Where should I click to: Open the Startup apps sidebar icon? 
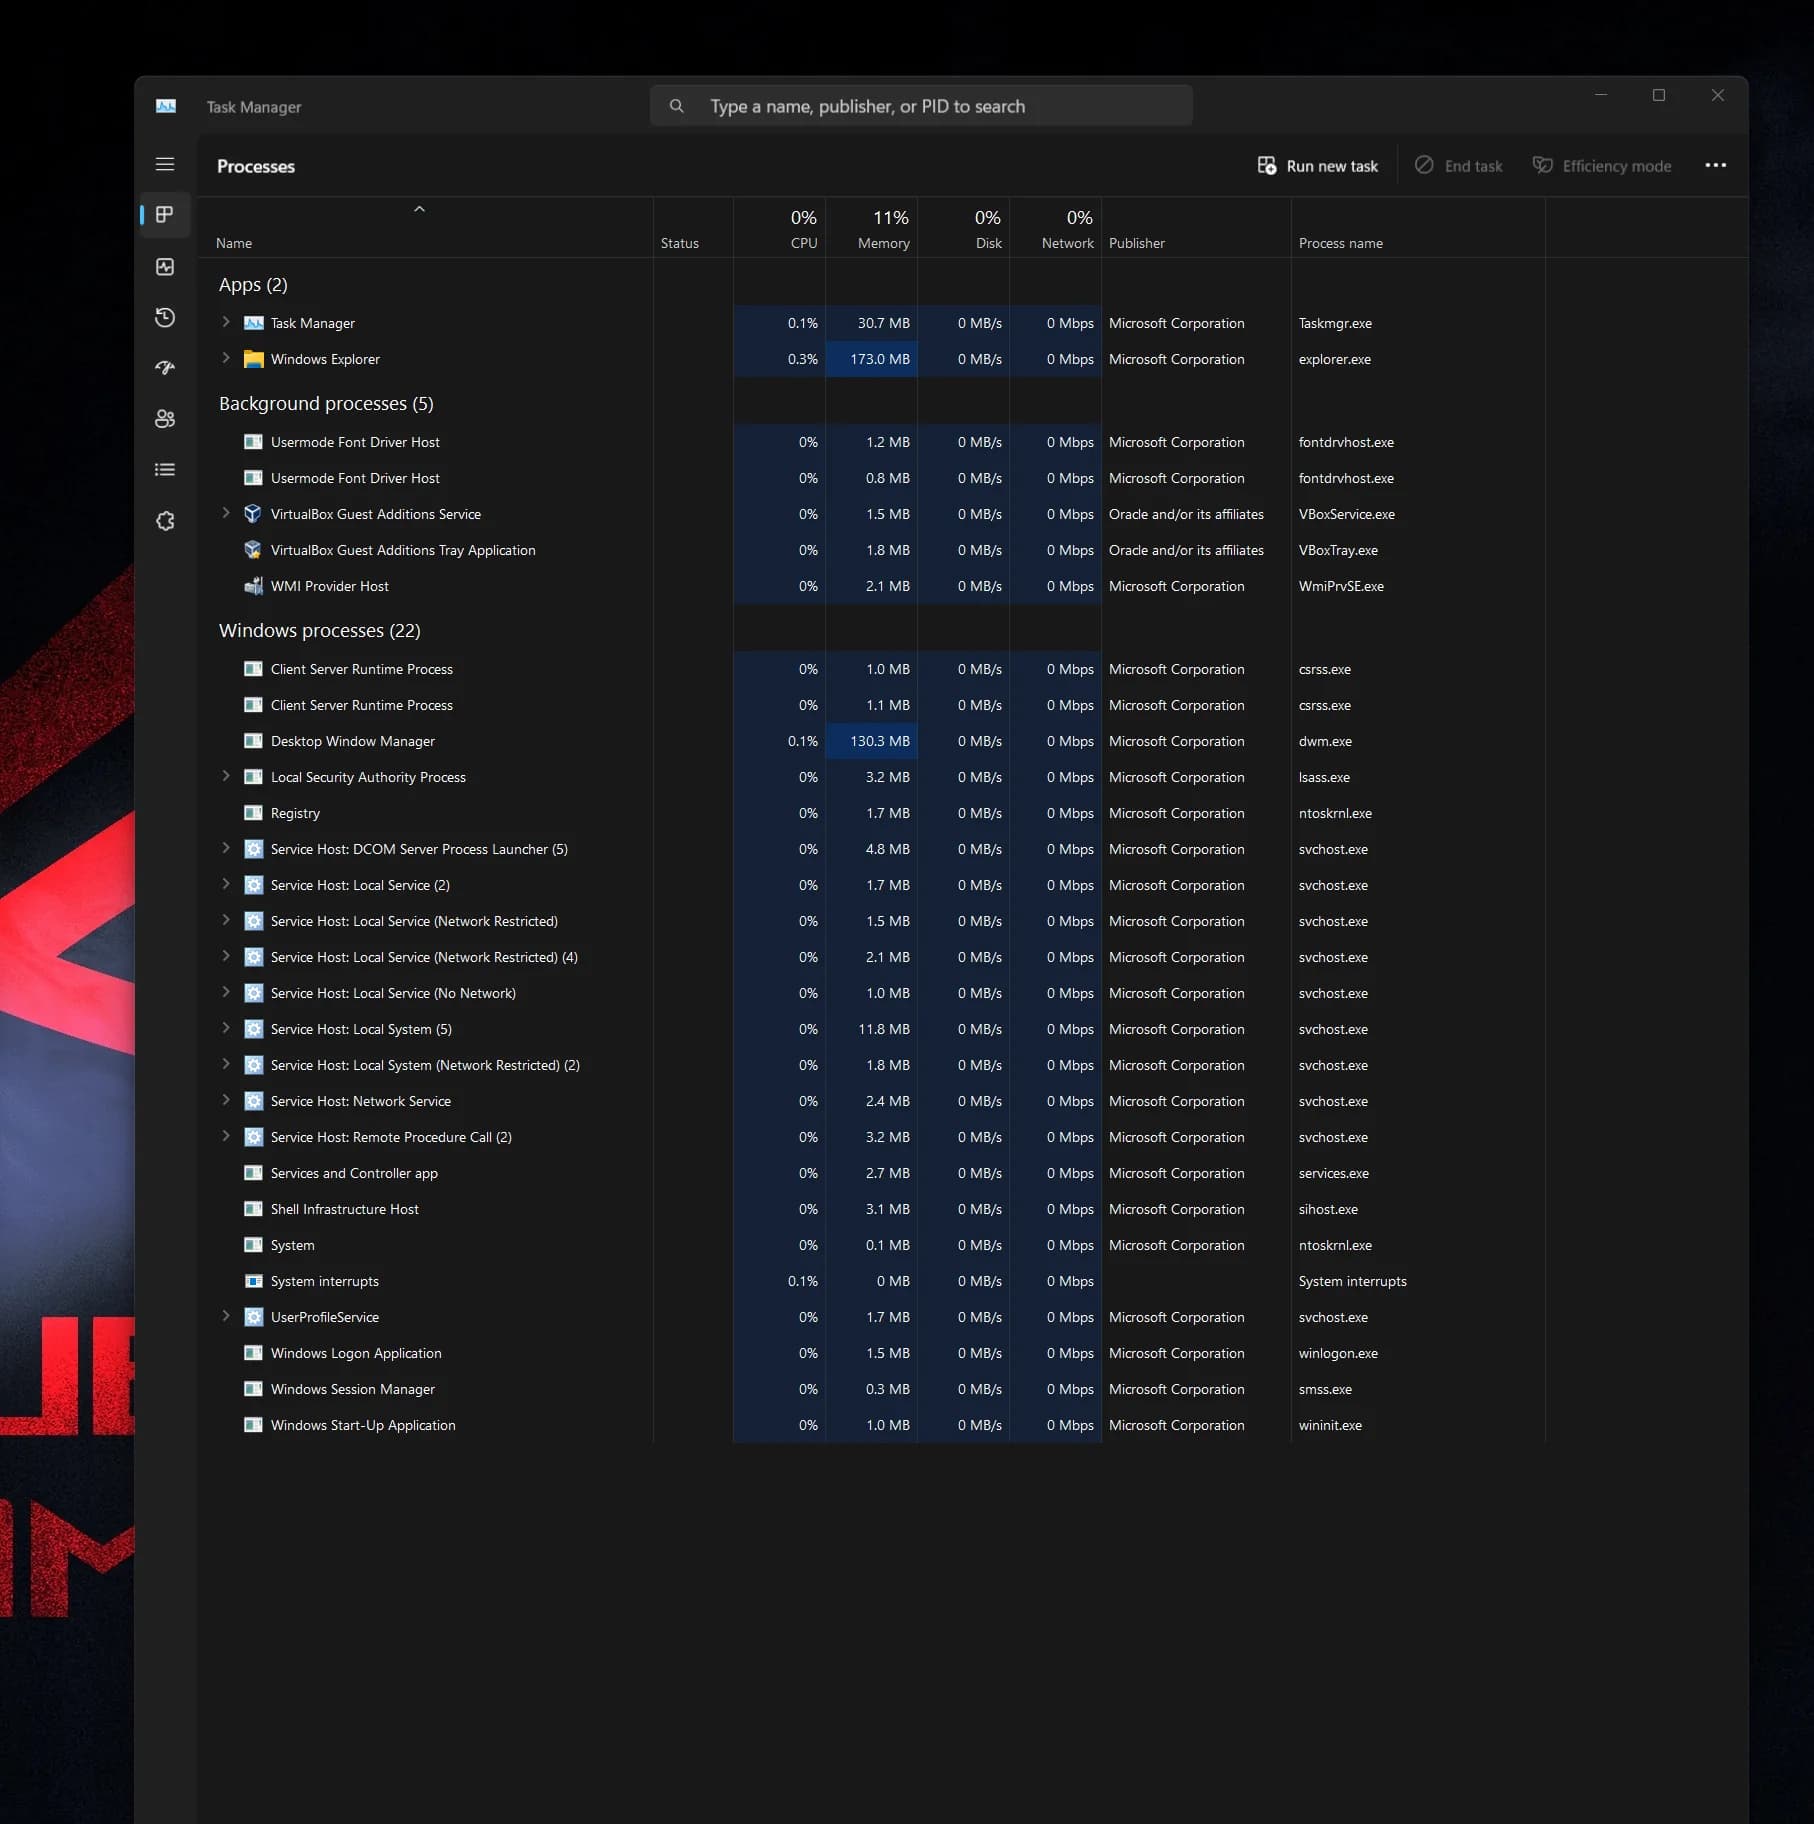pyautogui.click(x=165, y=368)
